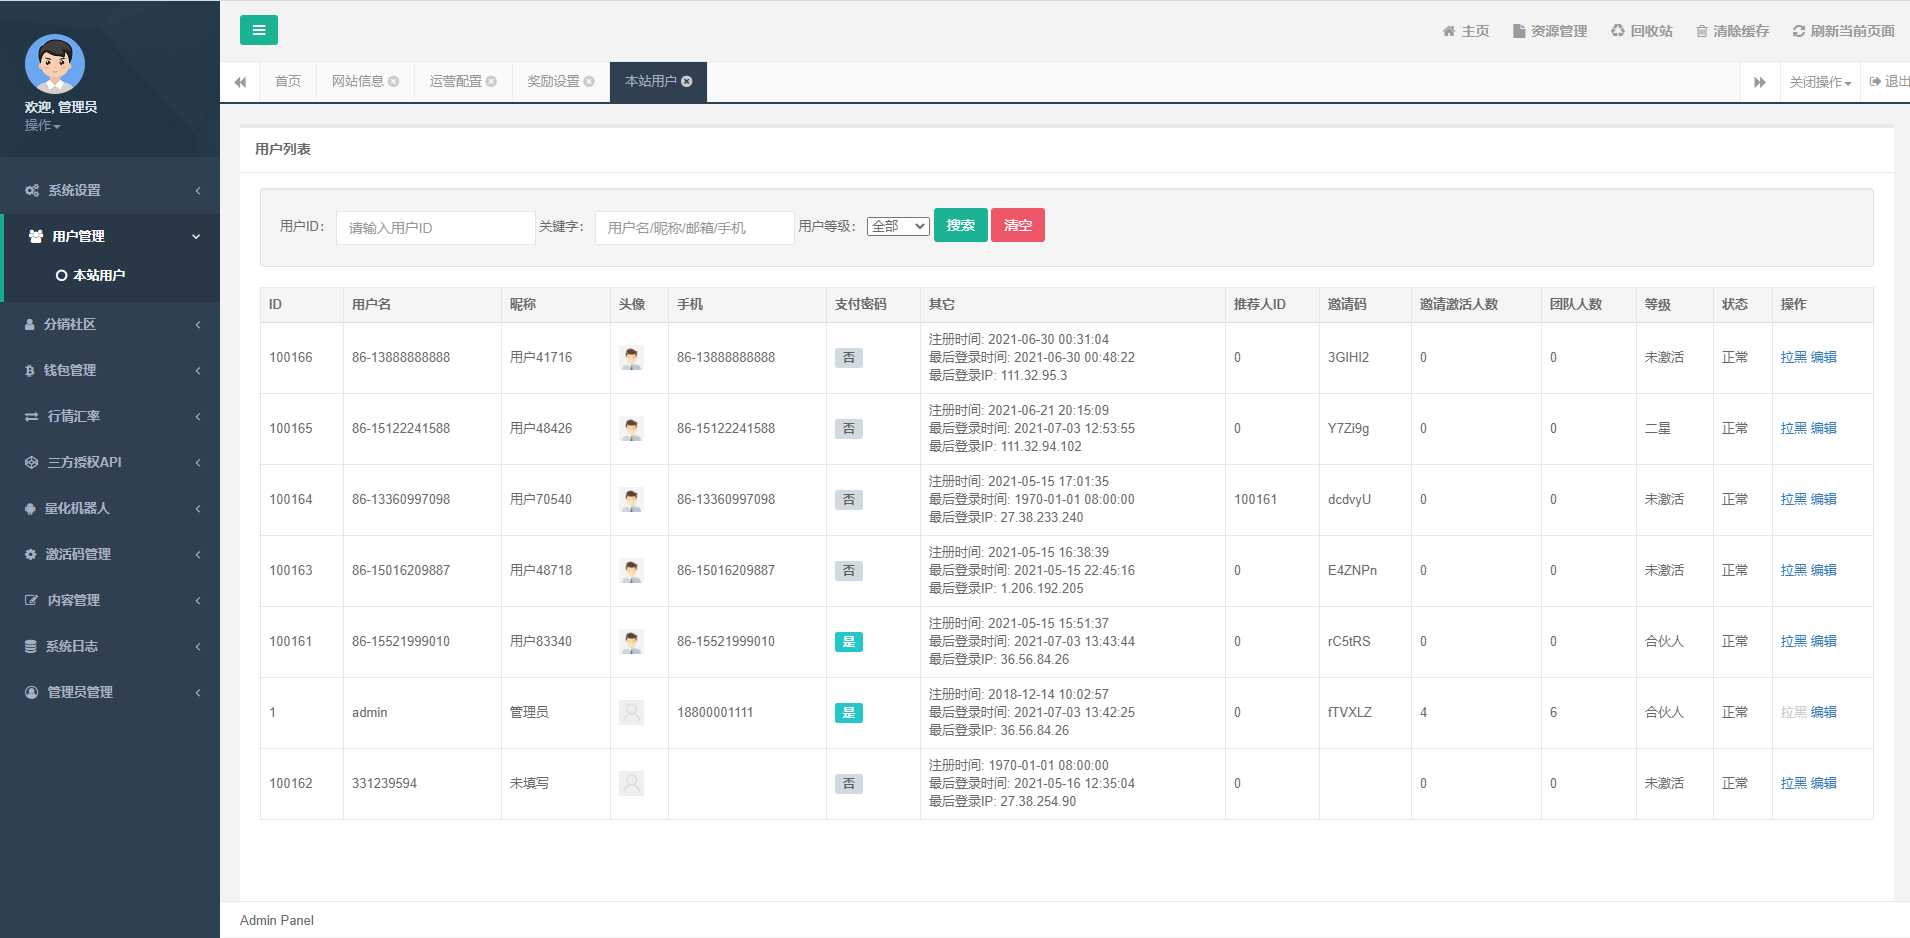Expand the 关闭操作 dropdown
The width and height of the screenshot is (1910, 938).
1820,82
